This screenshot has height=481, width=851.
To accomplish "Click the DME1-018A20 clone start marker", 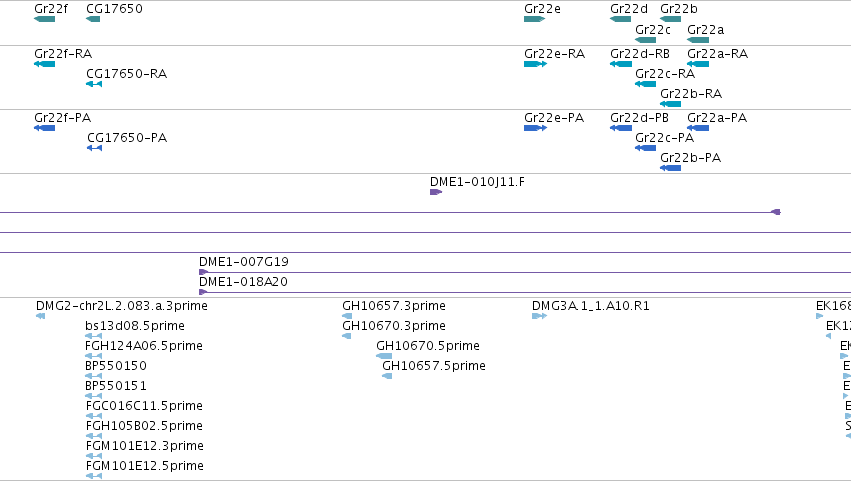I will coord(203,292).
